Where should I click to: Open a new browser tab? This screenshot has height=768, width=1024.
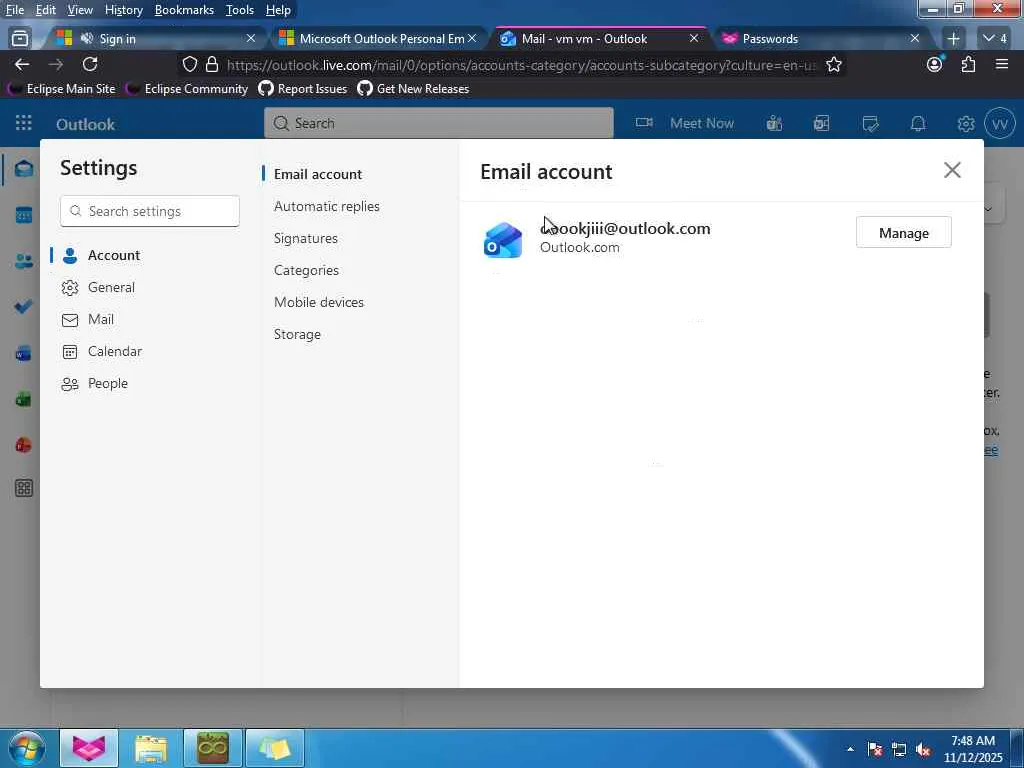(x=953, y=39)
